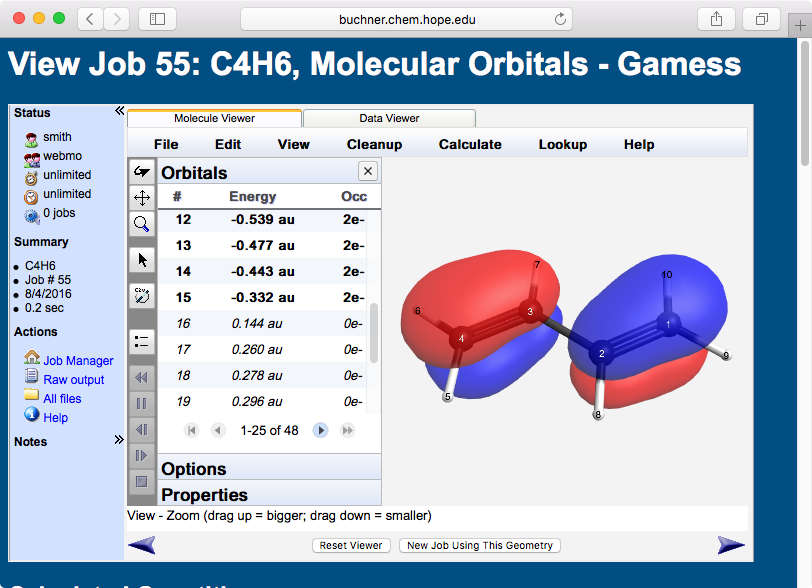Viewport: 812px width, 588px height.
Task: Click New Job Using This Geometry
Action: [480, 546]
